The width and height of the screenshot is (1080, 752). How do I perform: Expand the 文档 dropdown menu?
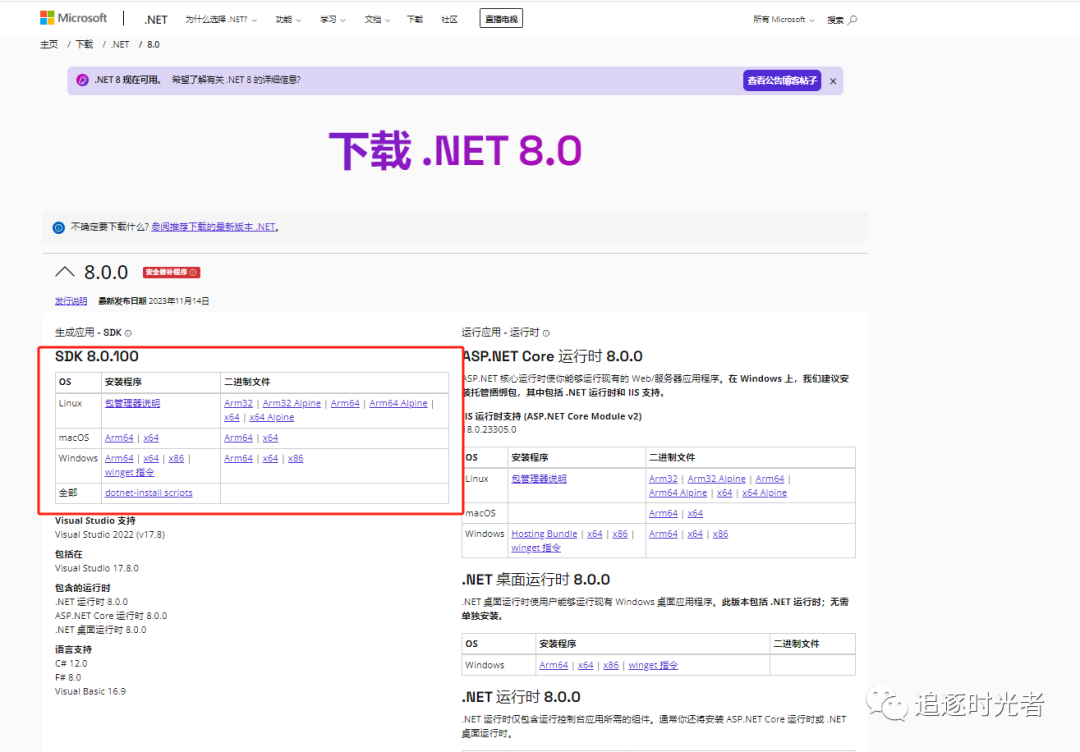[x=377, y=19]
